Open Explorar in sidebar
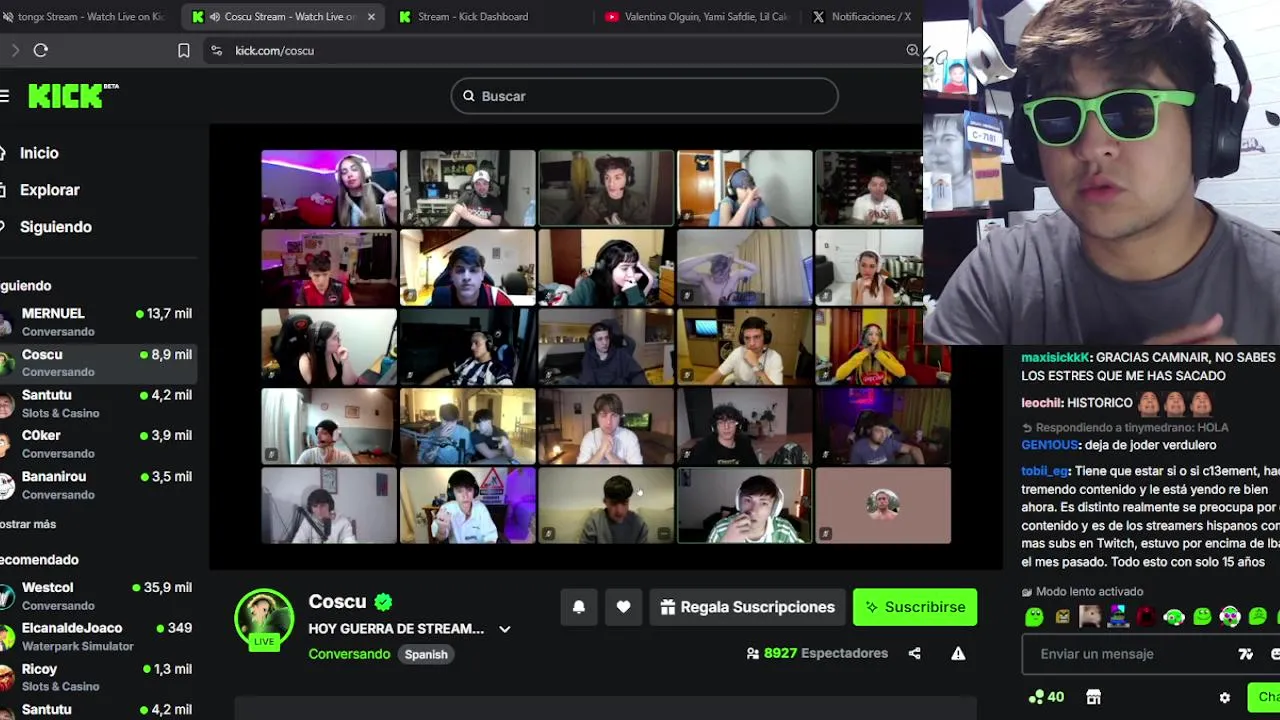This screenshot has height=720, width=1280. [49, 190]
